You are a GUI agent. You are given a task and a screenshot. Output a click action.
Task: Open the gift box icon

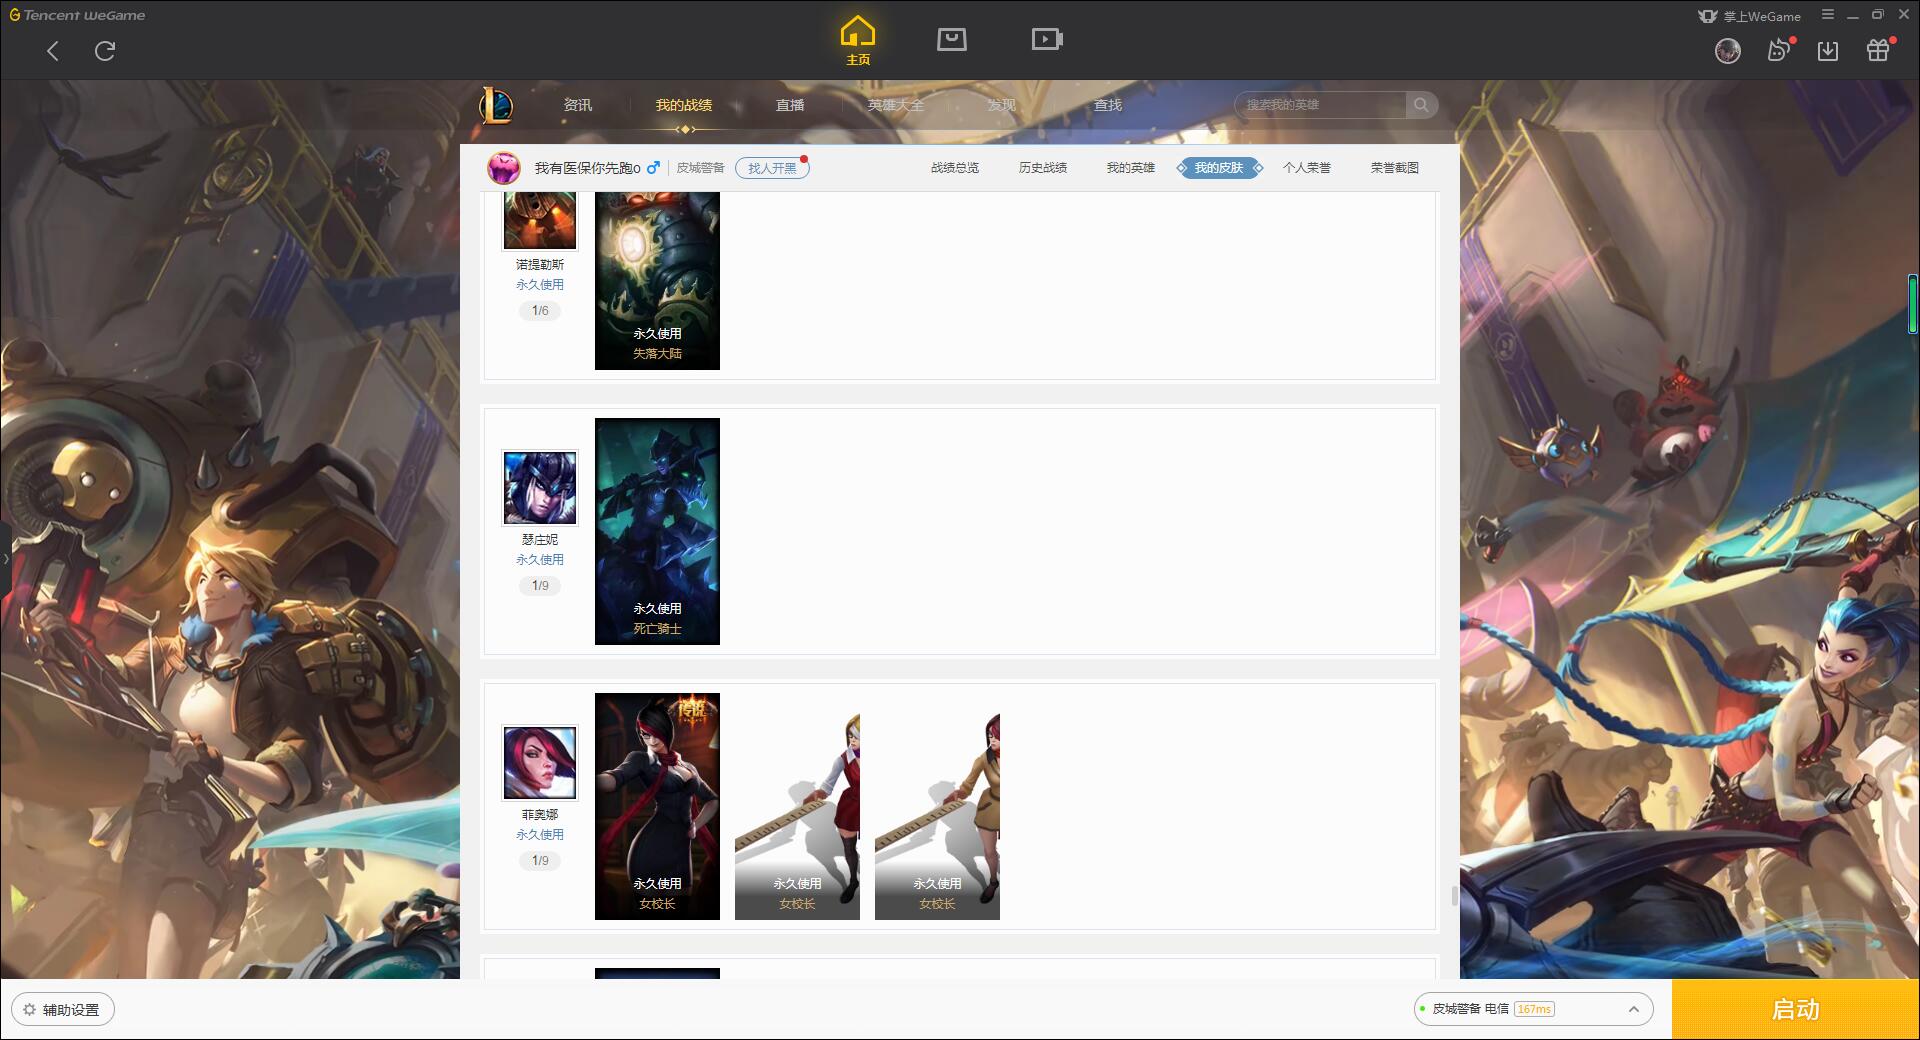click(x=1878, y=50)
